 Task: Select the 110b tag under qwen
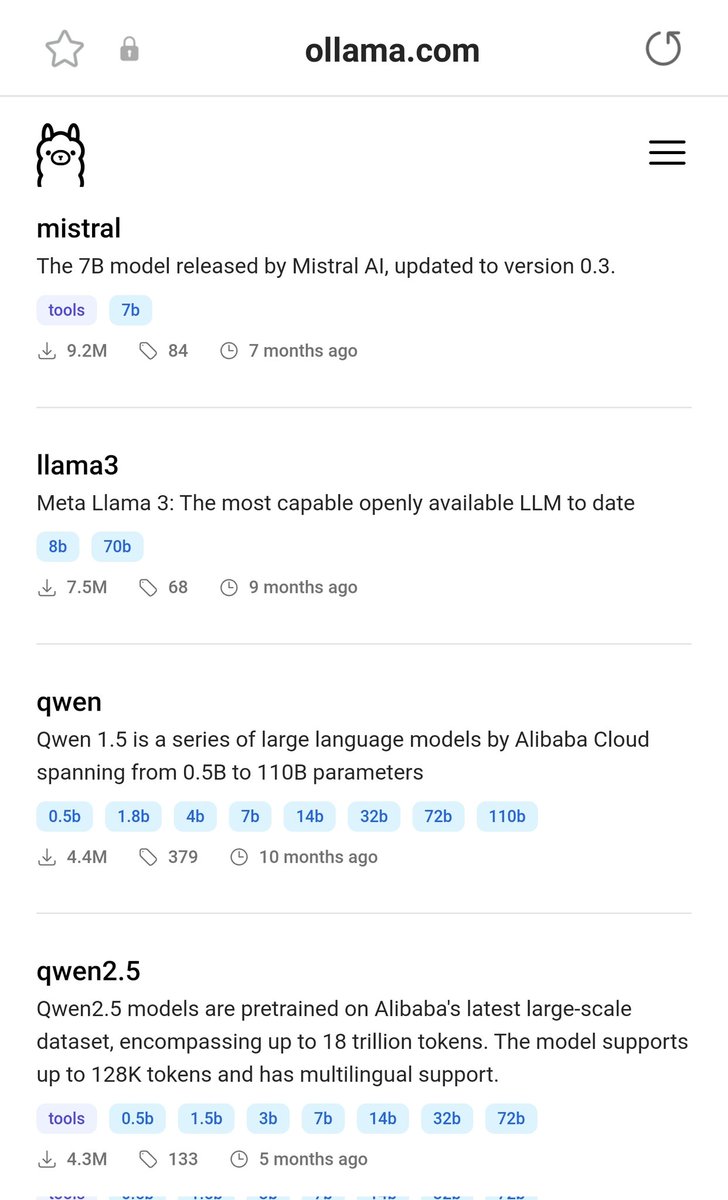507,817
